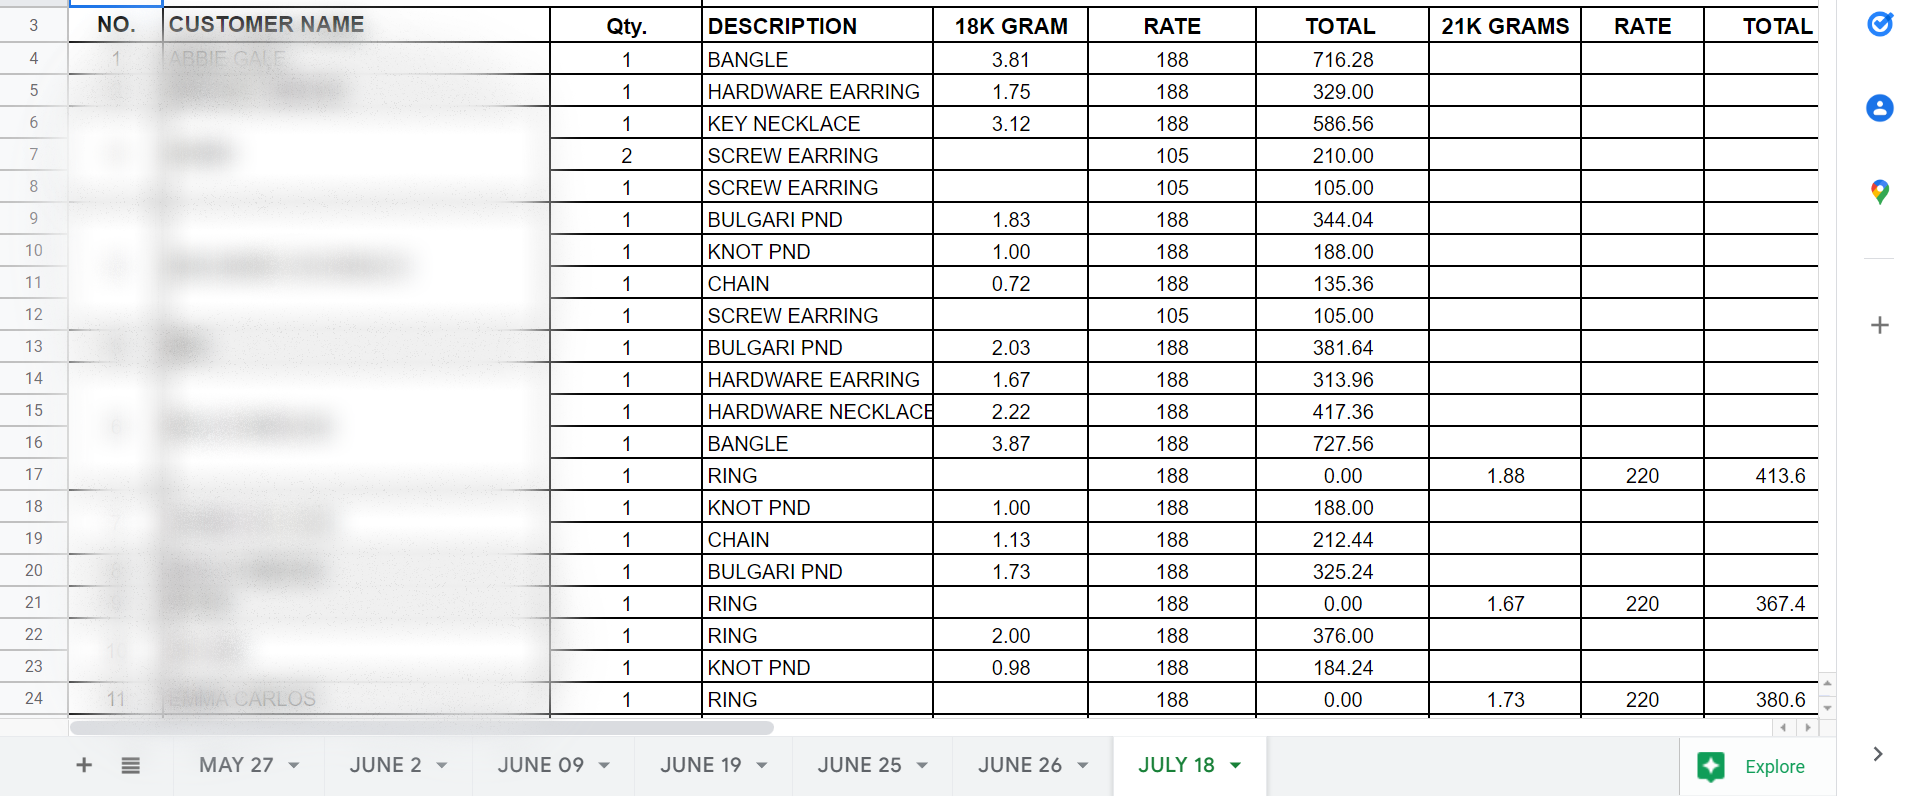Image resolution: width=1920 pixels, height=796 pixels.
Task: Open the all sheets list icon
Action: [x=130, y=765]
